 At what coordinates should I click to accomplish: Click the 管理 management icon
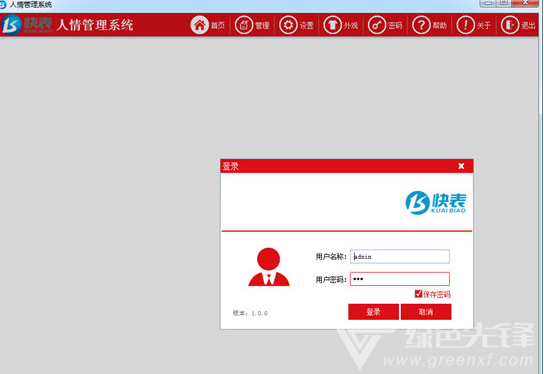coord(244,25)
